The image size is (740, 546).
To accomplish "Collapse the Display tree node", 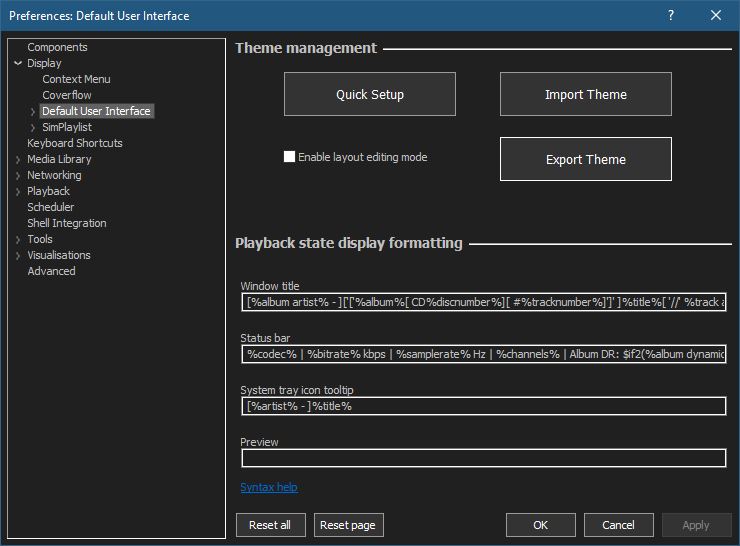I will coord(18,64).
